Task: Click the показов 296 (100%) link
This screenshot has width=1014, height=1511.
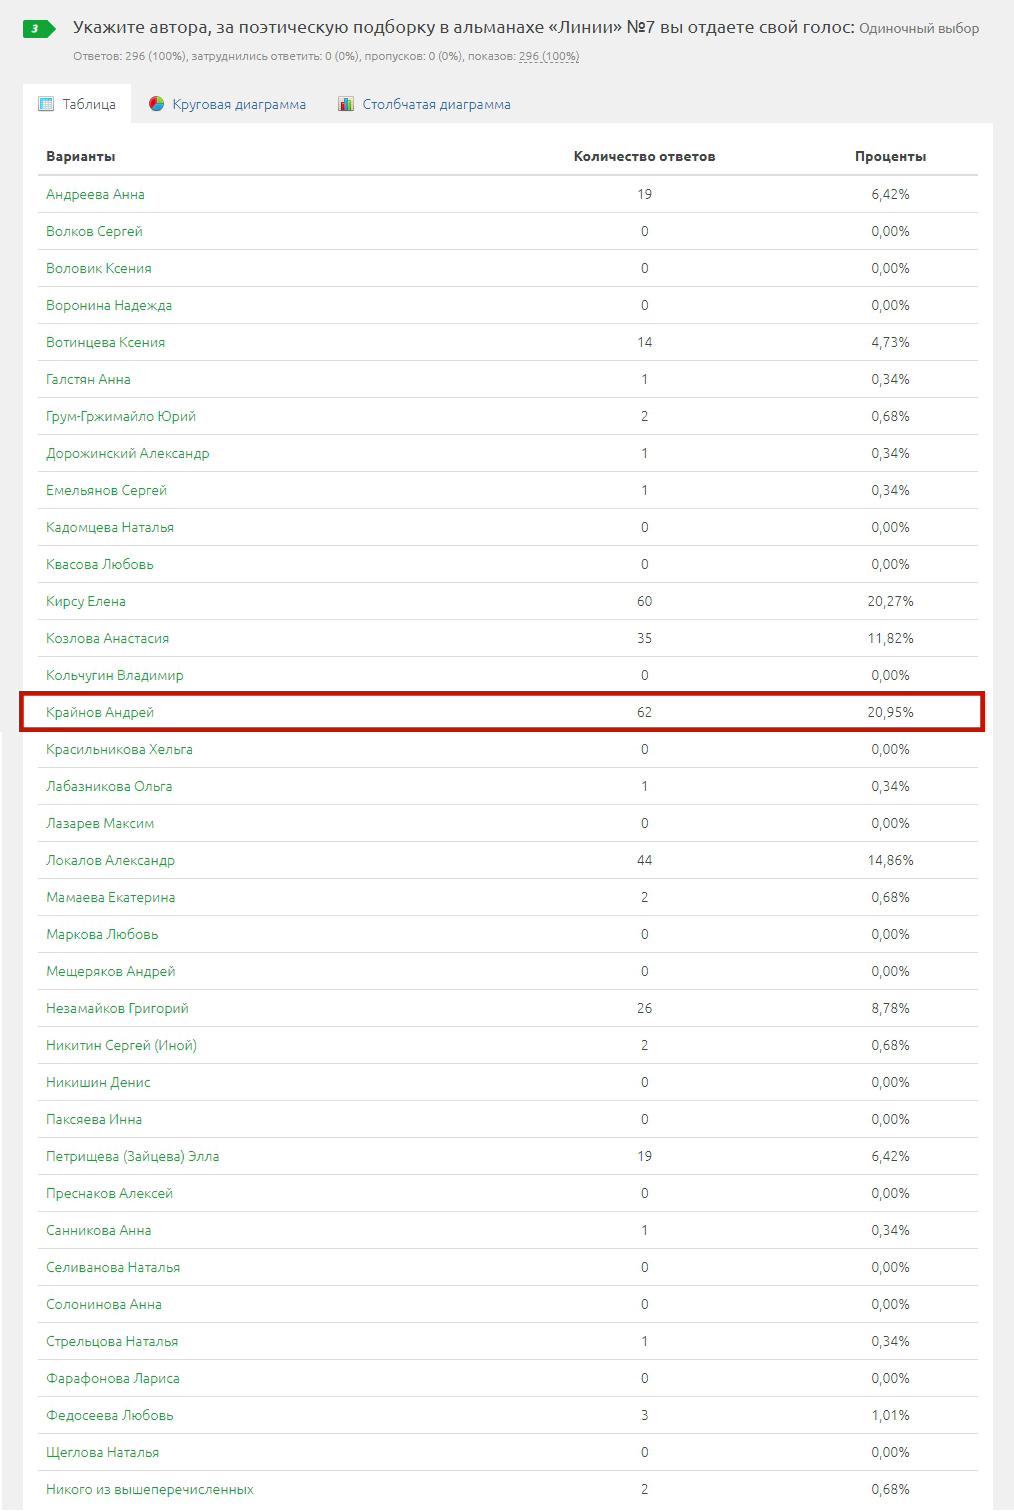Action: (x=549, y=56)
